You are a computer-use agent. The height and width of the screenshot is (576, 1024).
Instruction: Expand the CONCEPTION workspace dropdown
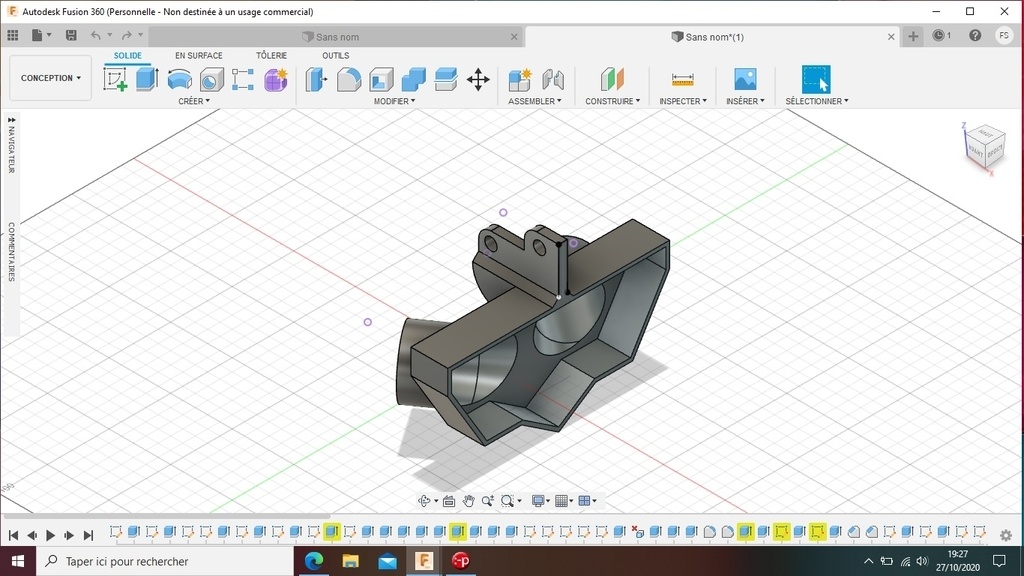click(50, 78)
